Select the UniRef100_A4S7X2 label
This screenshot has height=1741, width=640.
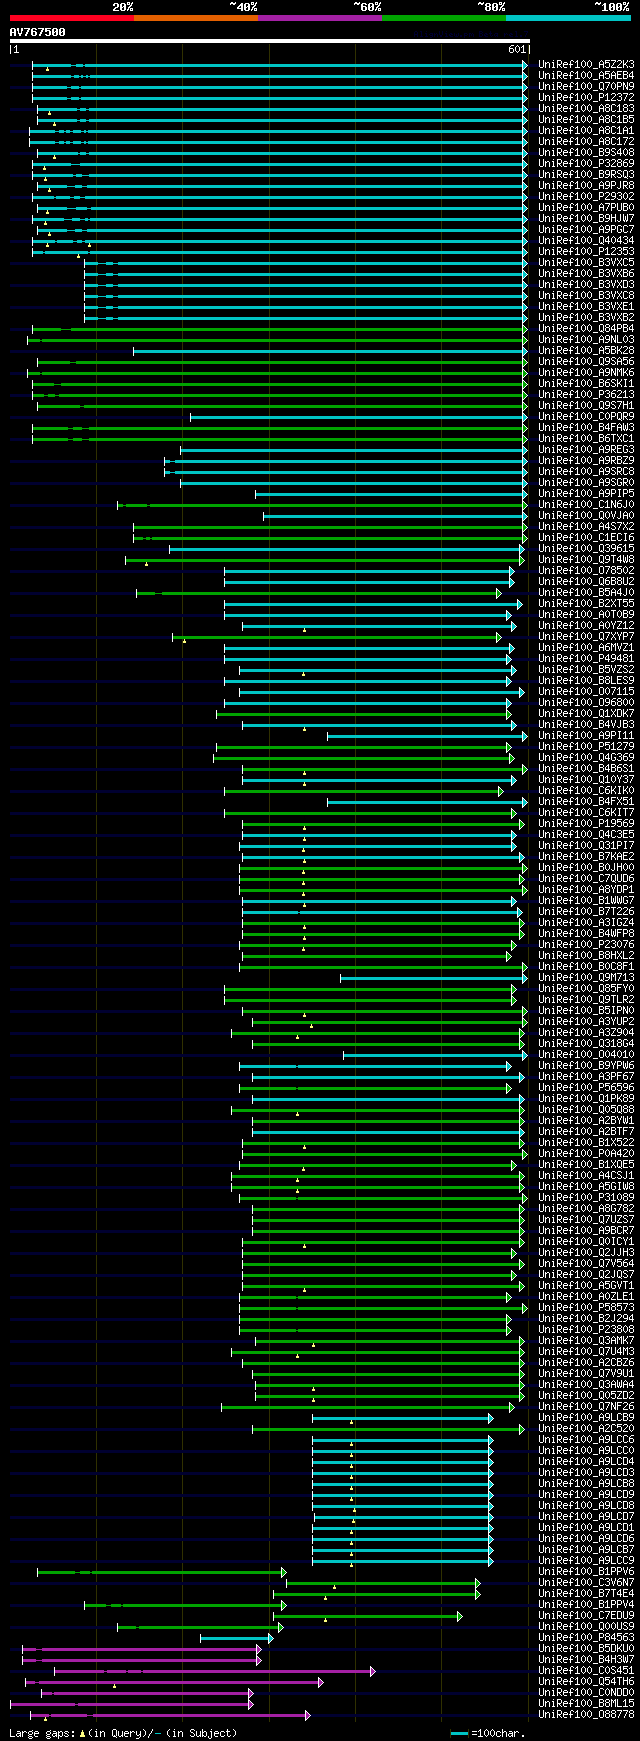(x=586, y=527)
